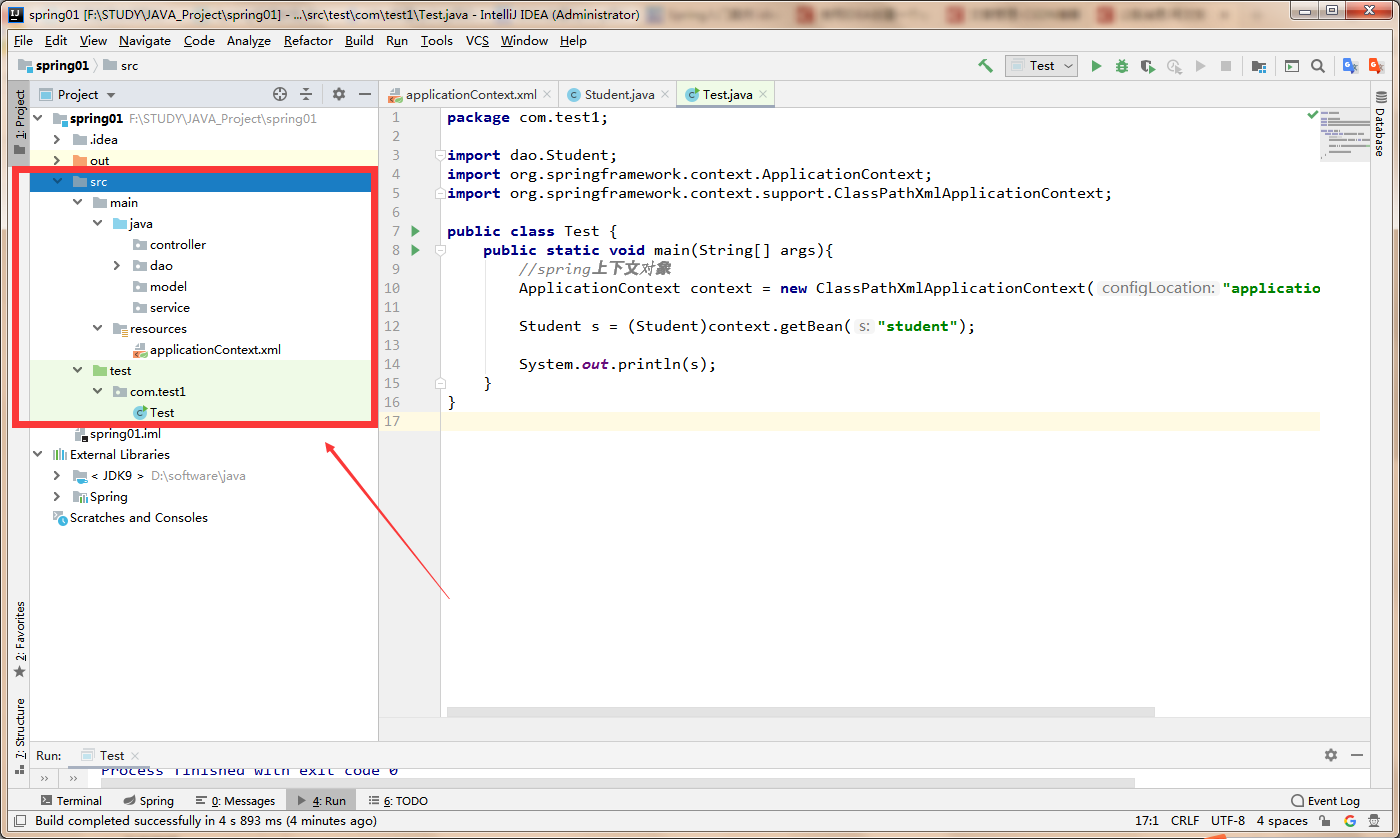Image resolution: width=1400 pixels, height=839 pixels.
Task: Start debugging with the green bug icon
Action: 1122,66
